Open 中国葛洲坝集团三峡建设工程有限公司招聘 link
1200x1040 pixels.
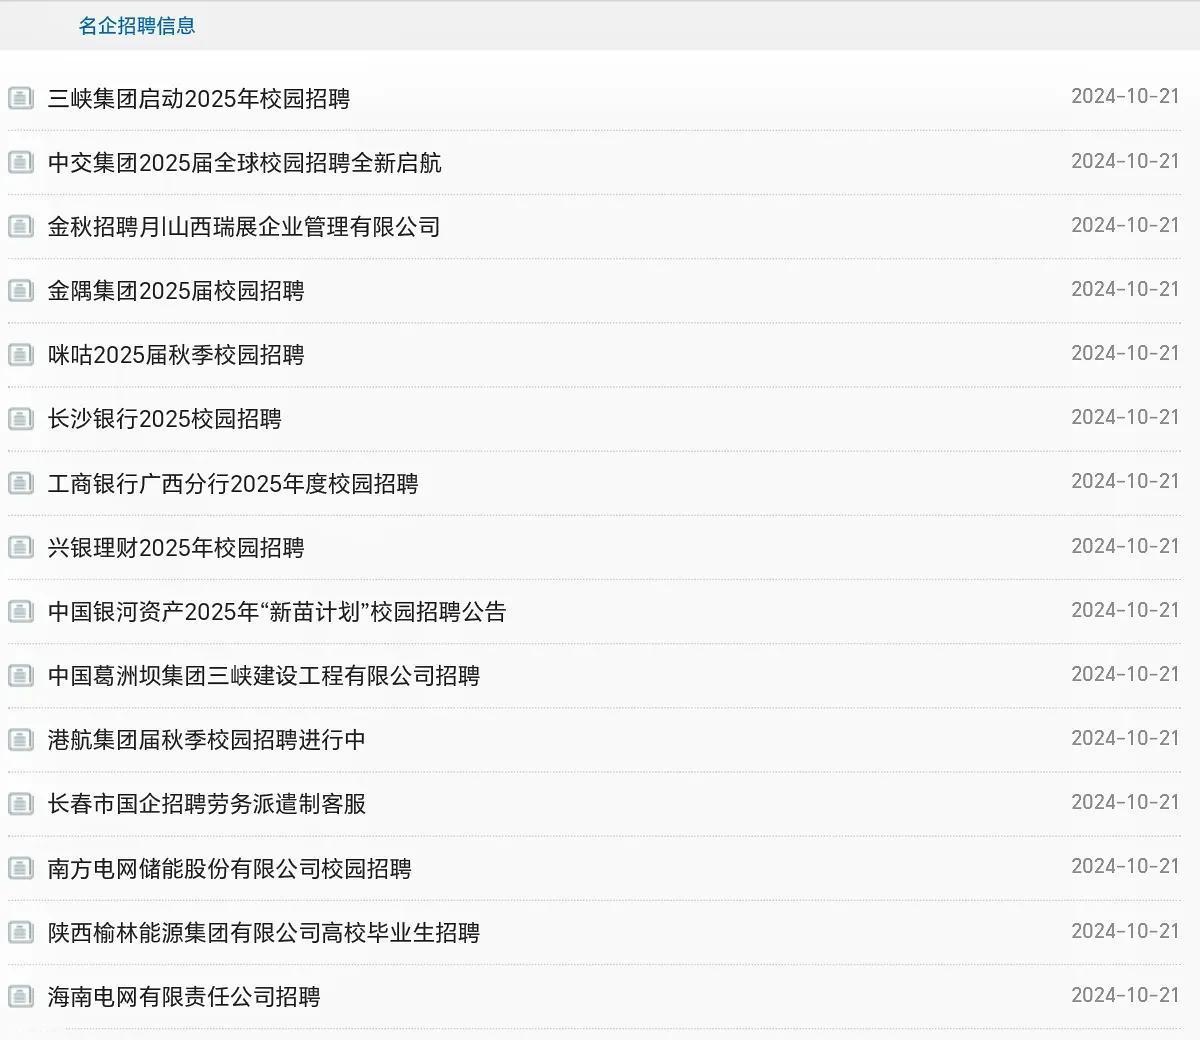264,675
